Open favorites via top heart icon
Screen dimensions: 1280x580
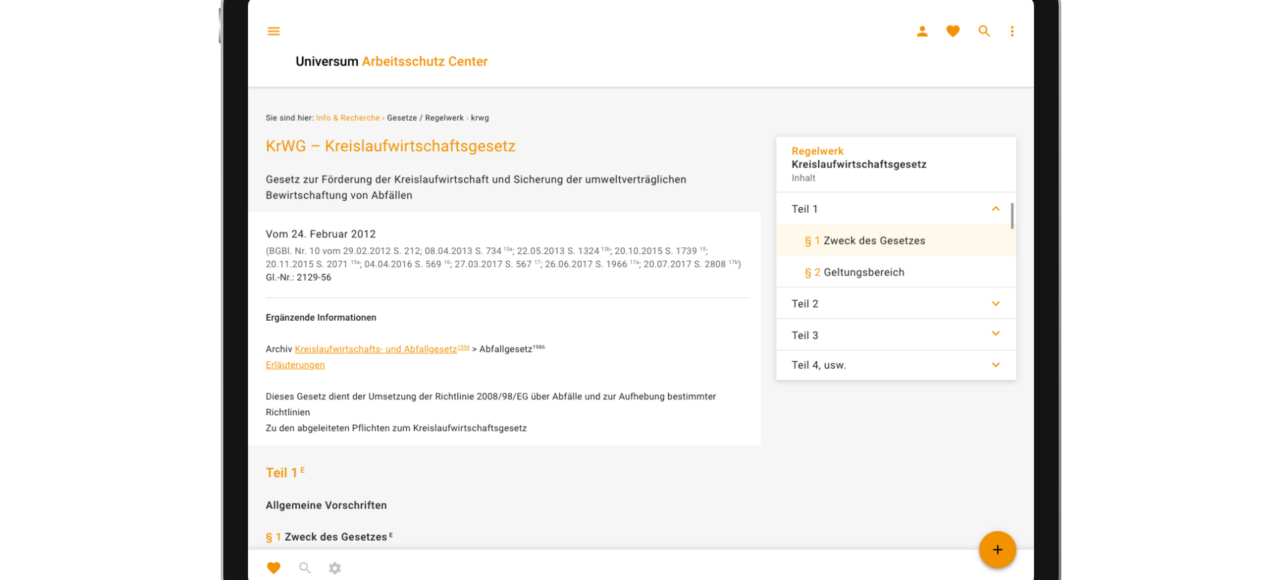coord(953,31)
